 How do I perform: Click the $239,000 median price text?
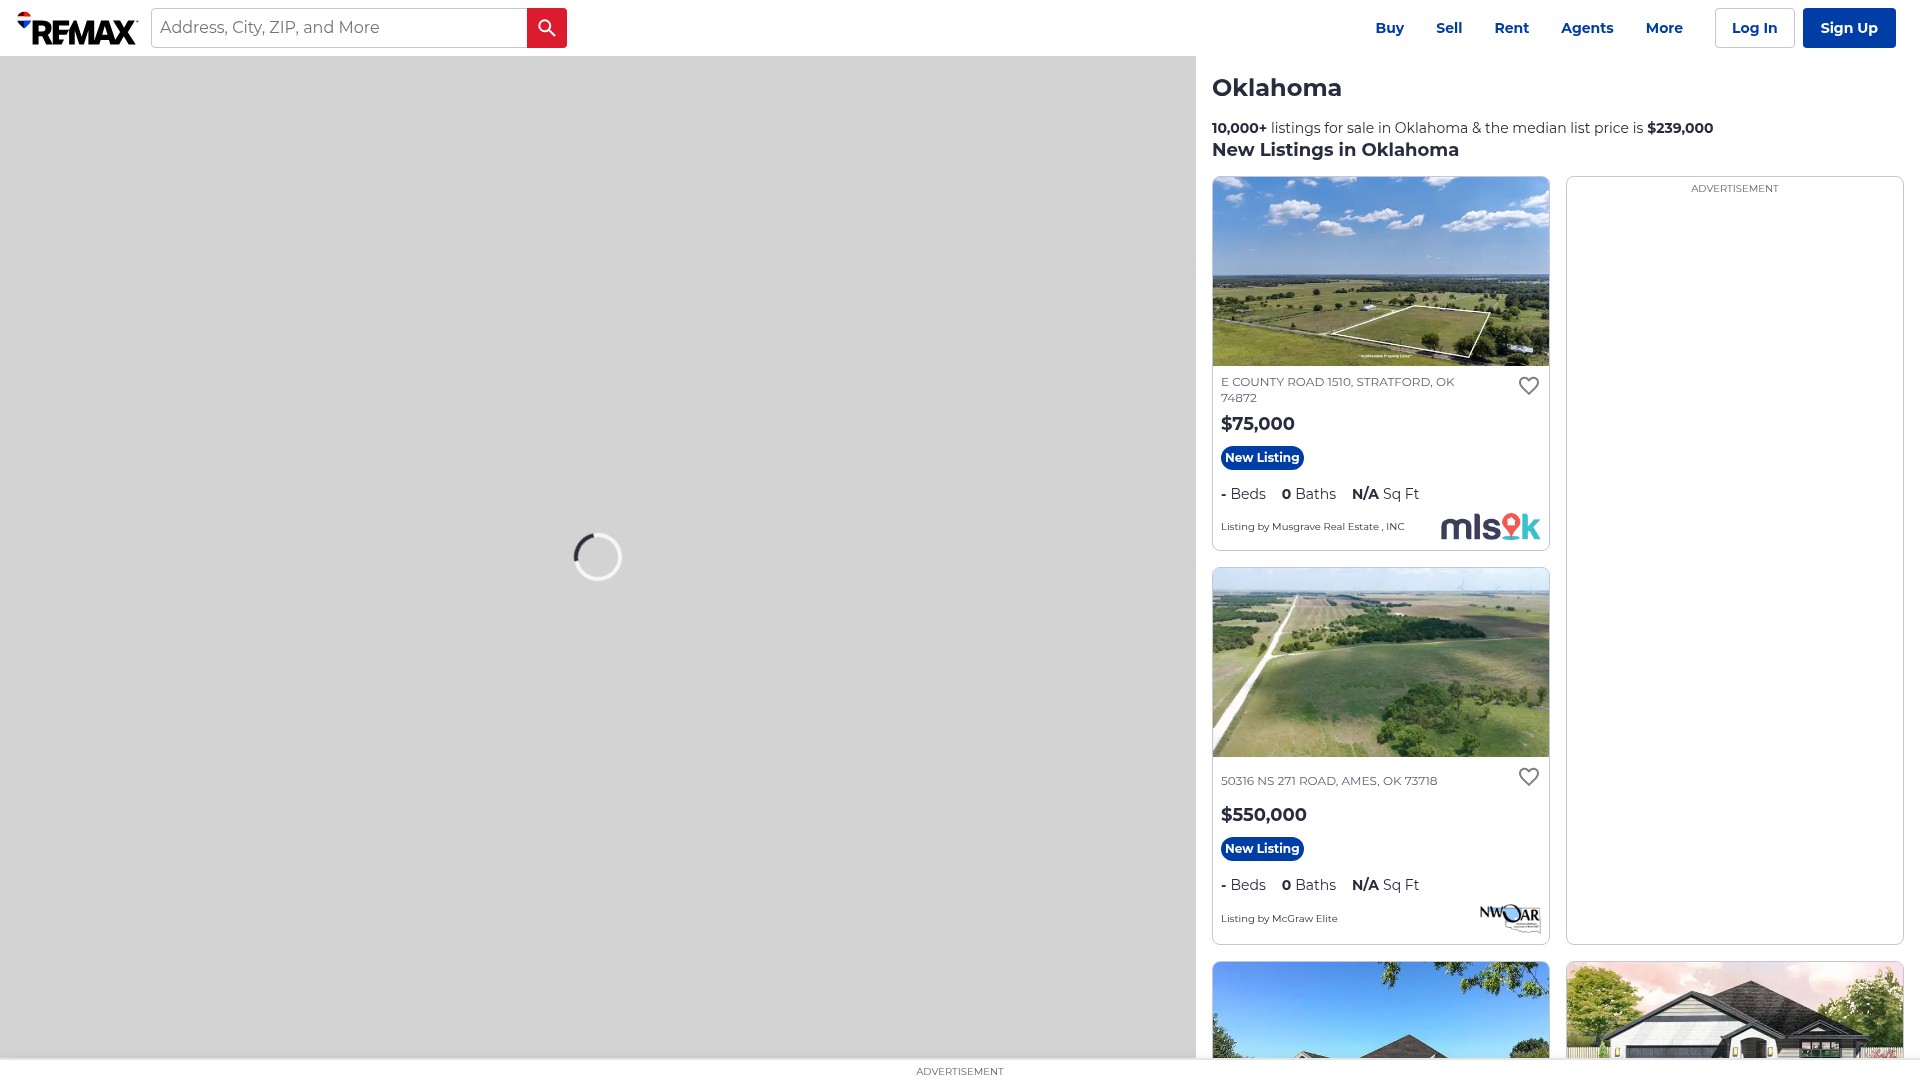tap(1680, 128)
